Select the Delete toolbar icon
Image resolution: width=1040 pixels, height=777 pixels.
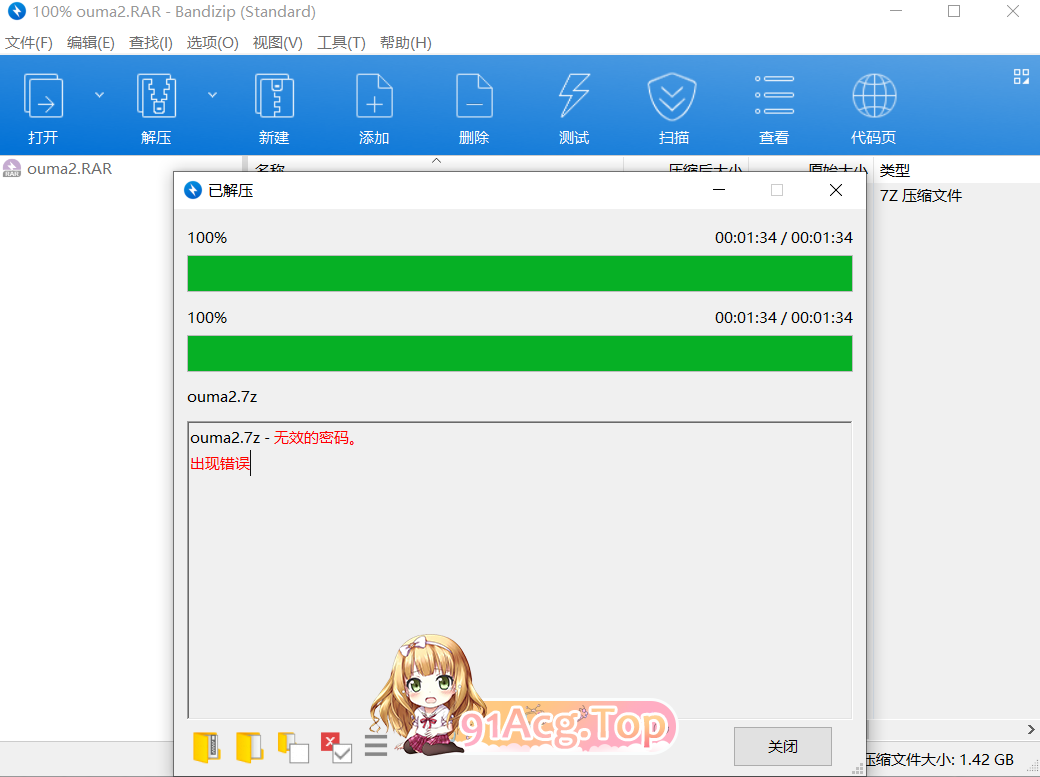(474, 105)
